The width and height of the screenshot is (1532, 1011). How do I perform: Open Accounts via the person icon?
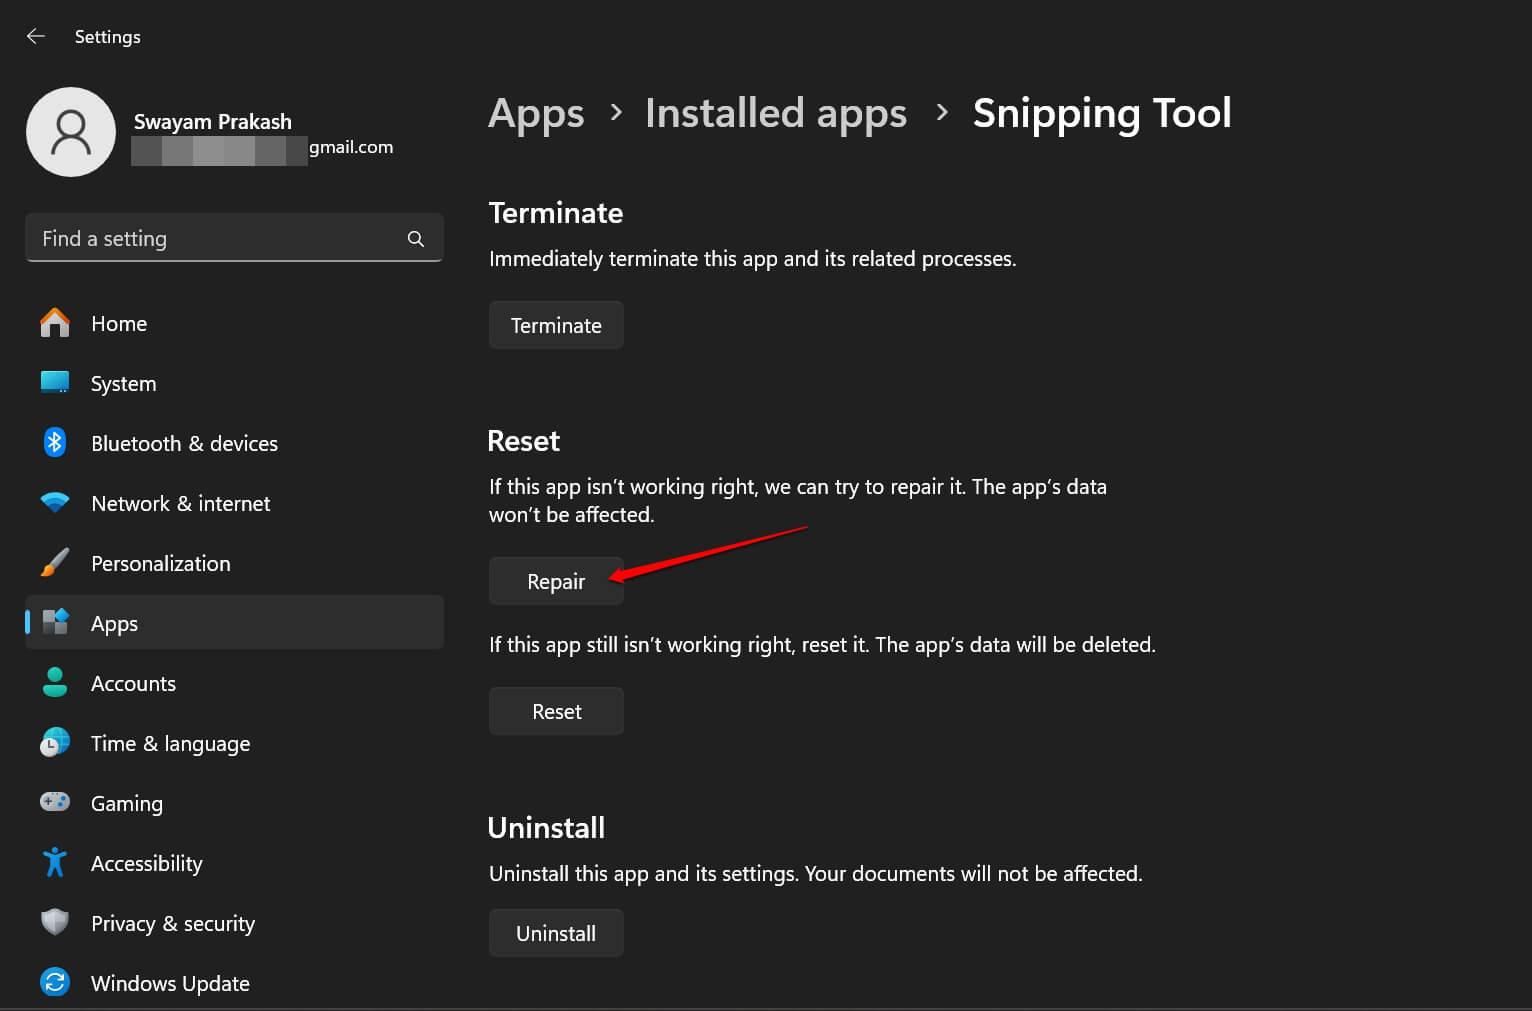point(54,682)
